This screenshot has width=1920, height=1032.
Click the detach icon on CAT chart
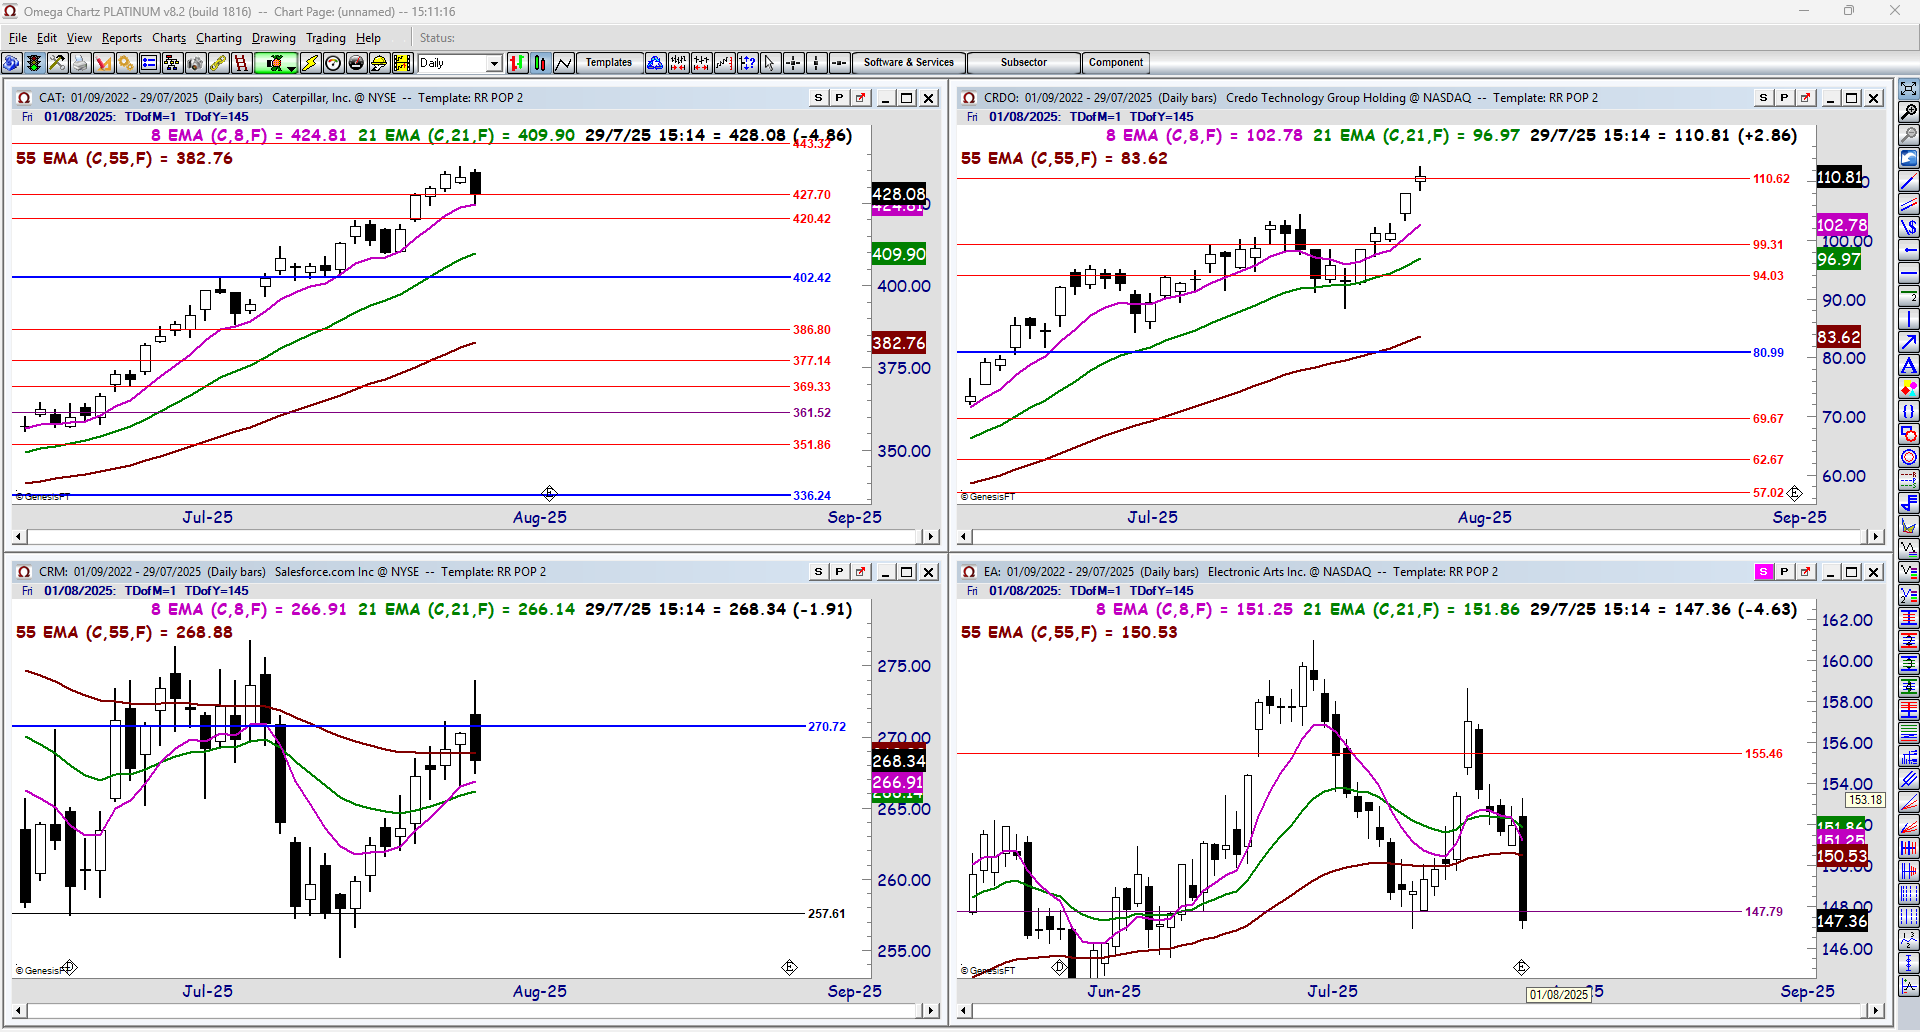click(860, 98)
